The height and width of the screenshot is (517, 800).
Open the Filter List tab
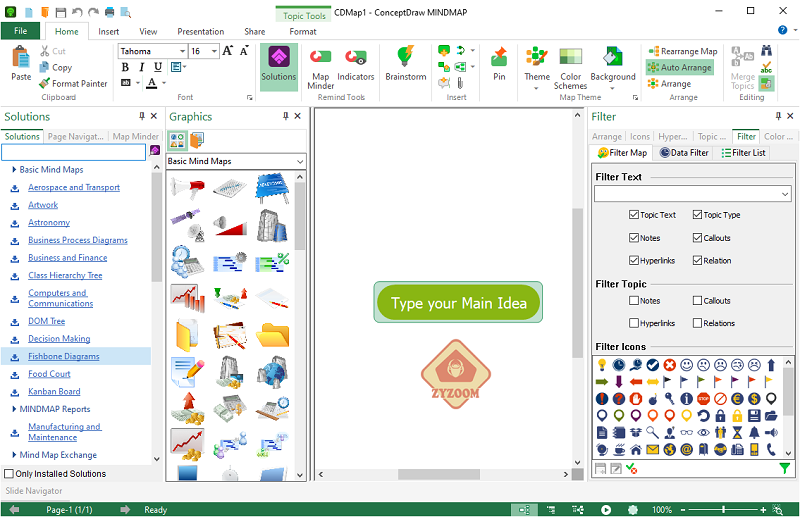743,153
